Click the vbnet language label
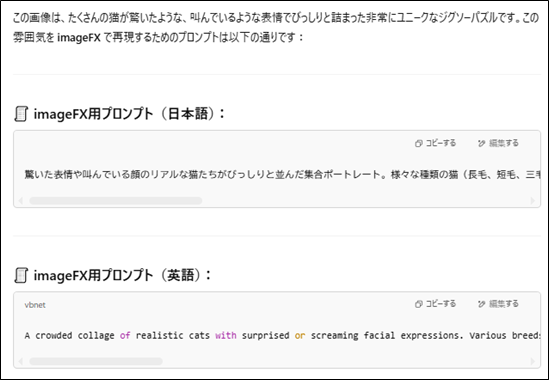Viewport: 549px width, 380px height. click(x=35, y=305)
